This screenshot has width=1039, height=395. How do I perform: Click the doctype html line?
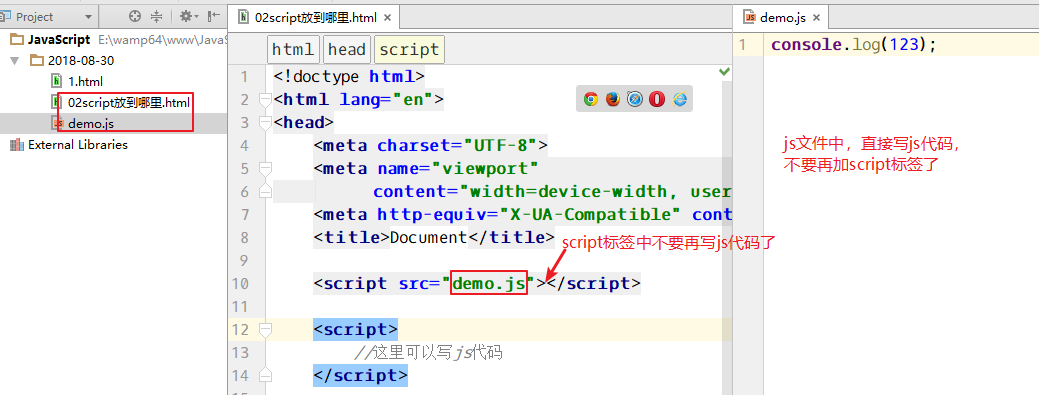pyautogui.click(x=349, y=76)
